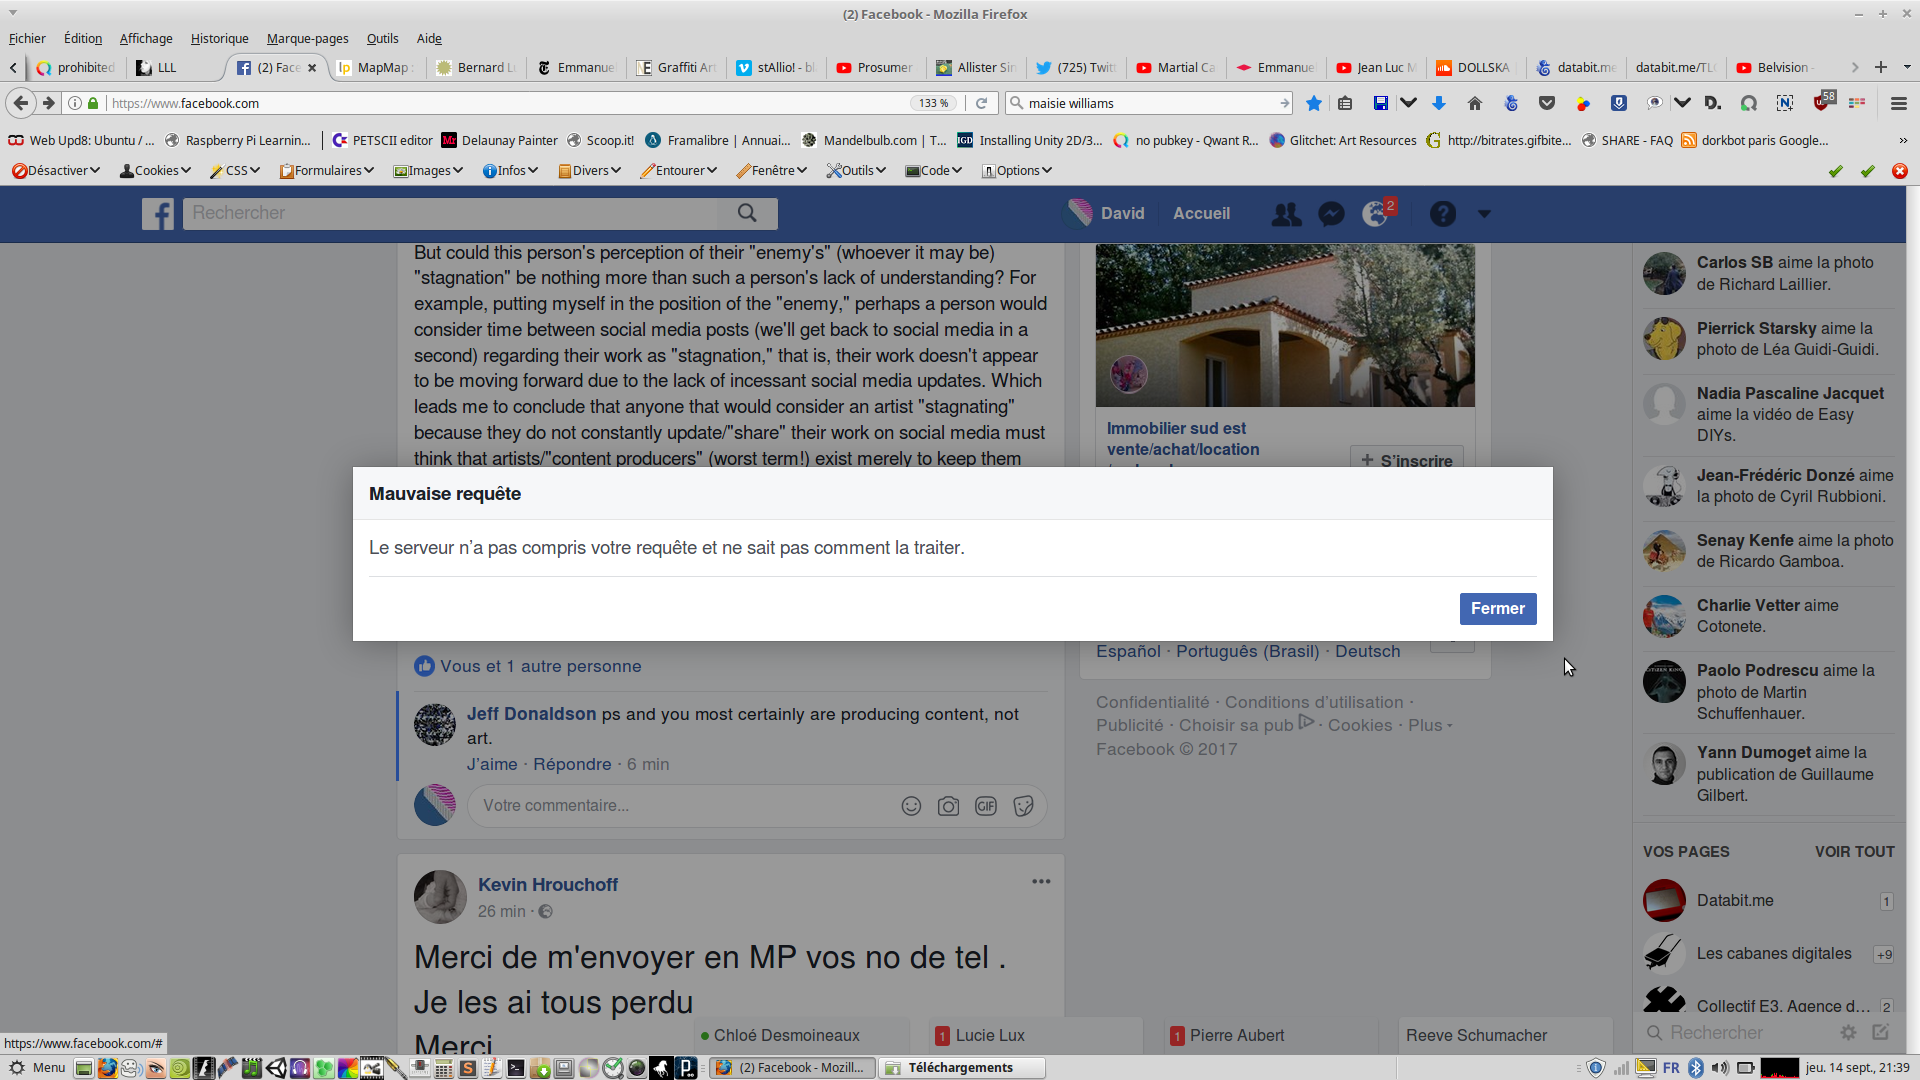Reload the page with the refresh icon

(982, 103)
